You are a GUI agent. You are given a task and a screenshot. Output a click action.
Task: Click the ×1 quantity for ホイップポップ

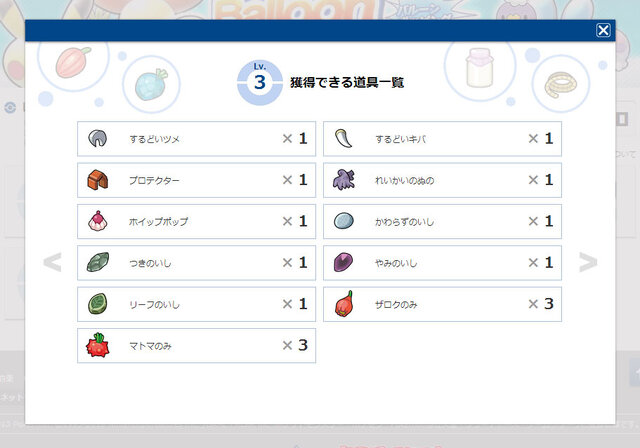point(295,221)
